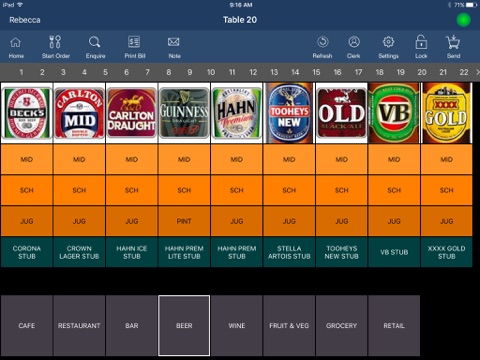This screenshot has width=480, height=360.
Task: Tap the green status indicator circle
Action: click(463, 20)
